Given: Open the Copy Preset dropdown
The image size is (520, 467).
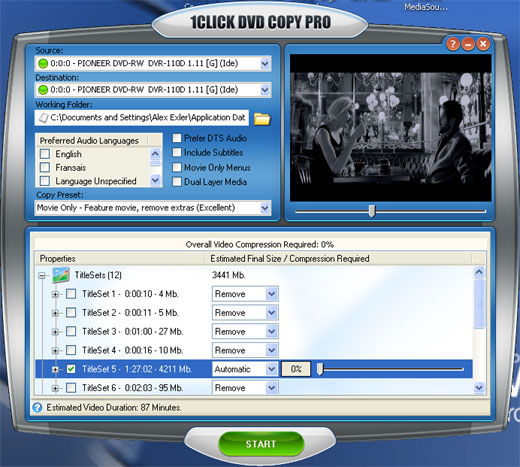Looking at the screenshot, I should pos(265,208).
